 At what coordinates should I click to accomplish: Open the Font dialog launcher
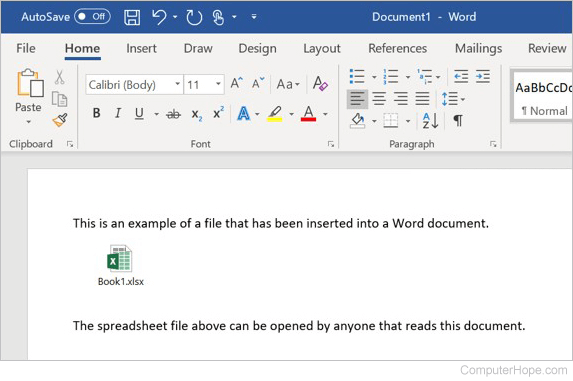(331, 144)
